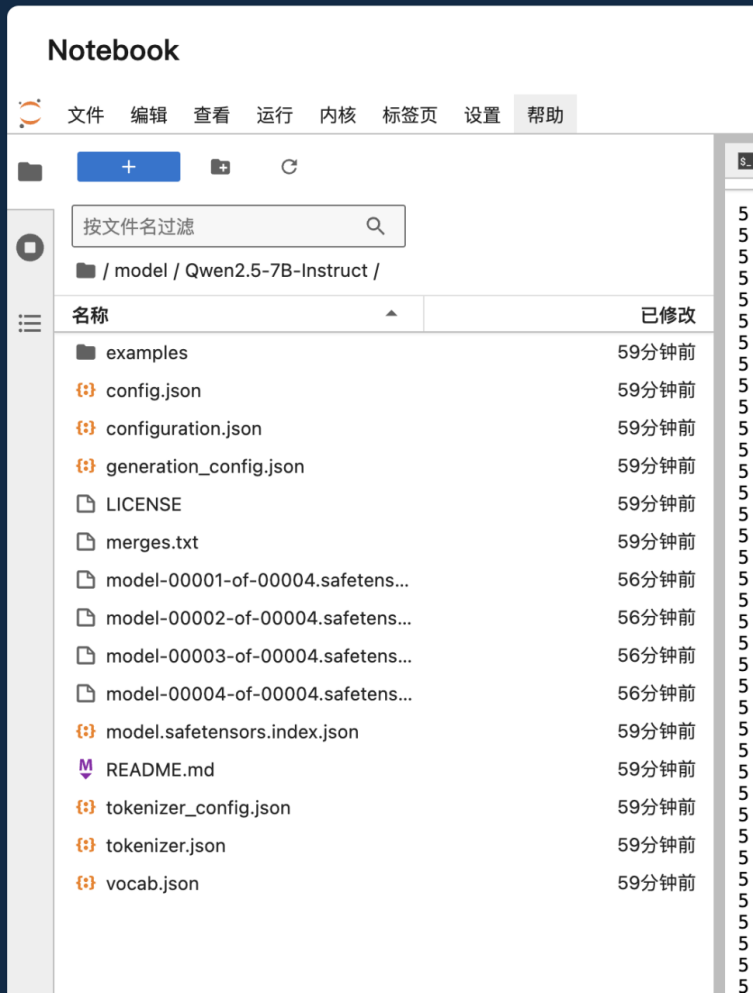
Task: Click the JSON icon beside configuration.json
Action: click(x=86, y=428)
